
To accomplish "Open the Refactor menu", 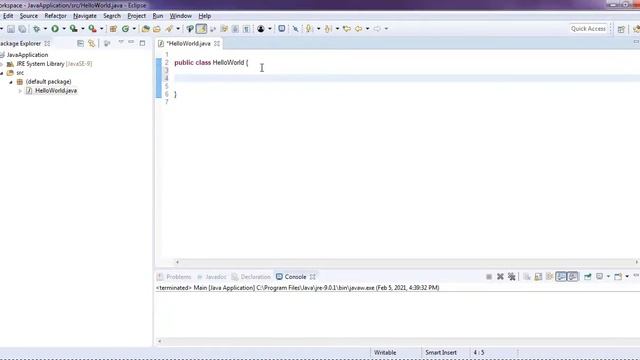I will 55,16.
